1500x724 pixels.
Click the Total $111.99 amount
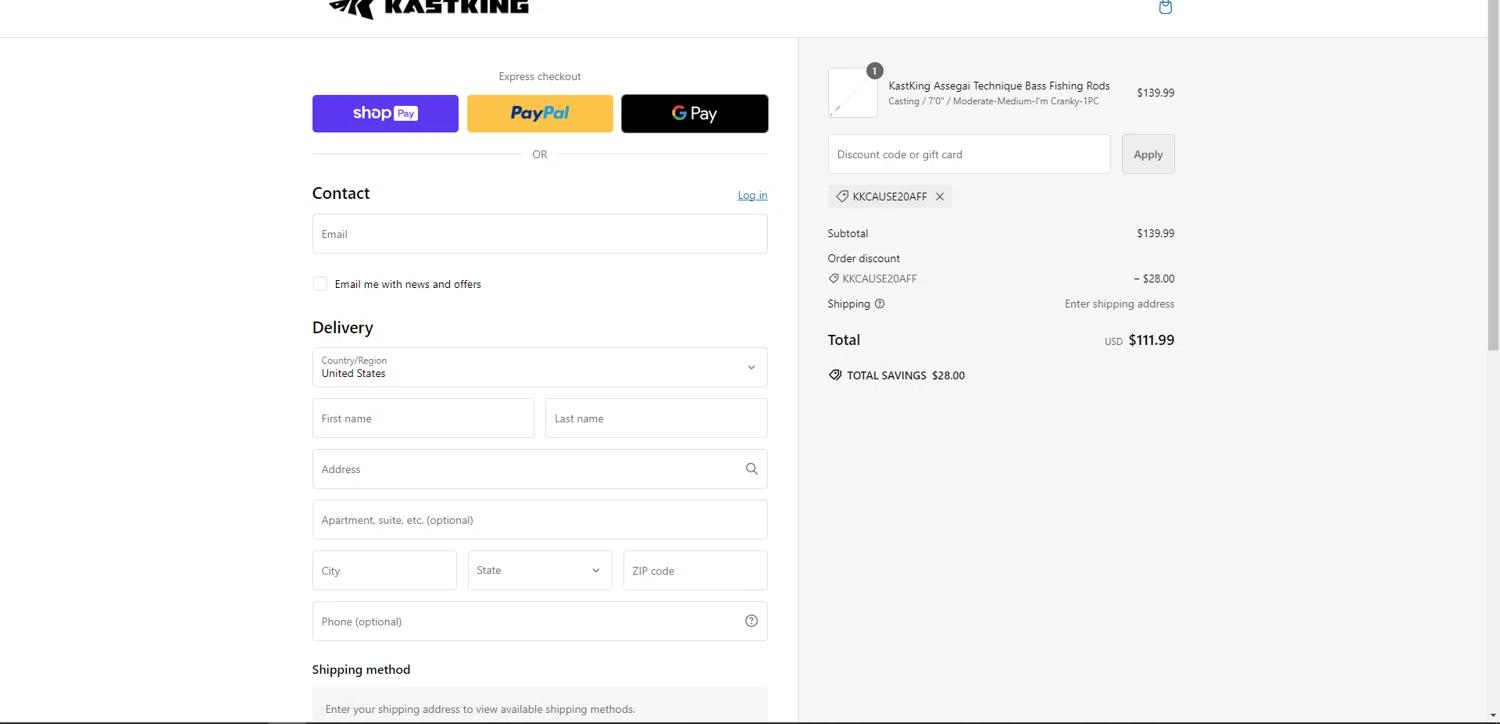(x=1151, y=340)
